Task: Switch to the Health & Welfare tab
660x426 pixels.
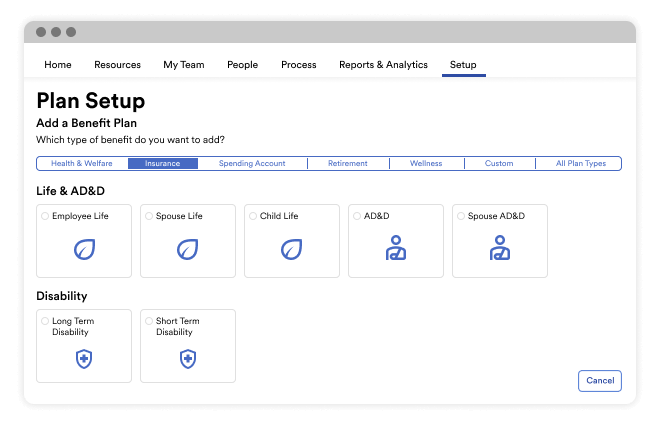Action: (82, 163)
